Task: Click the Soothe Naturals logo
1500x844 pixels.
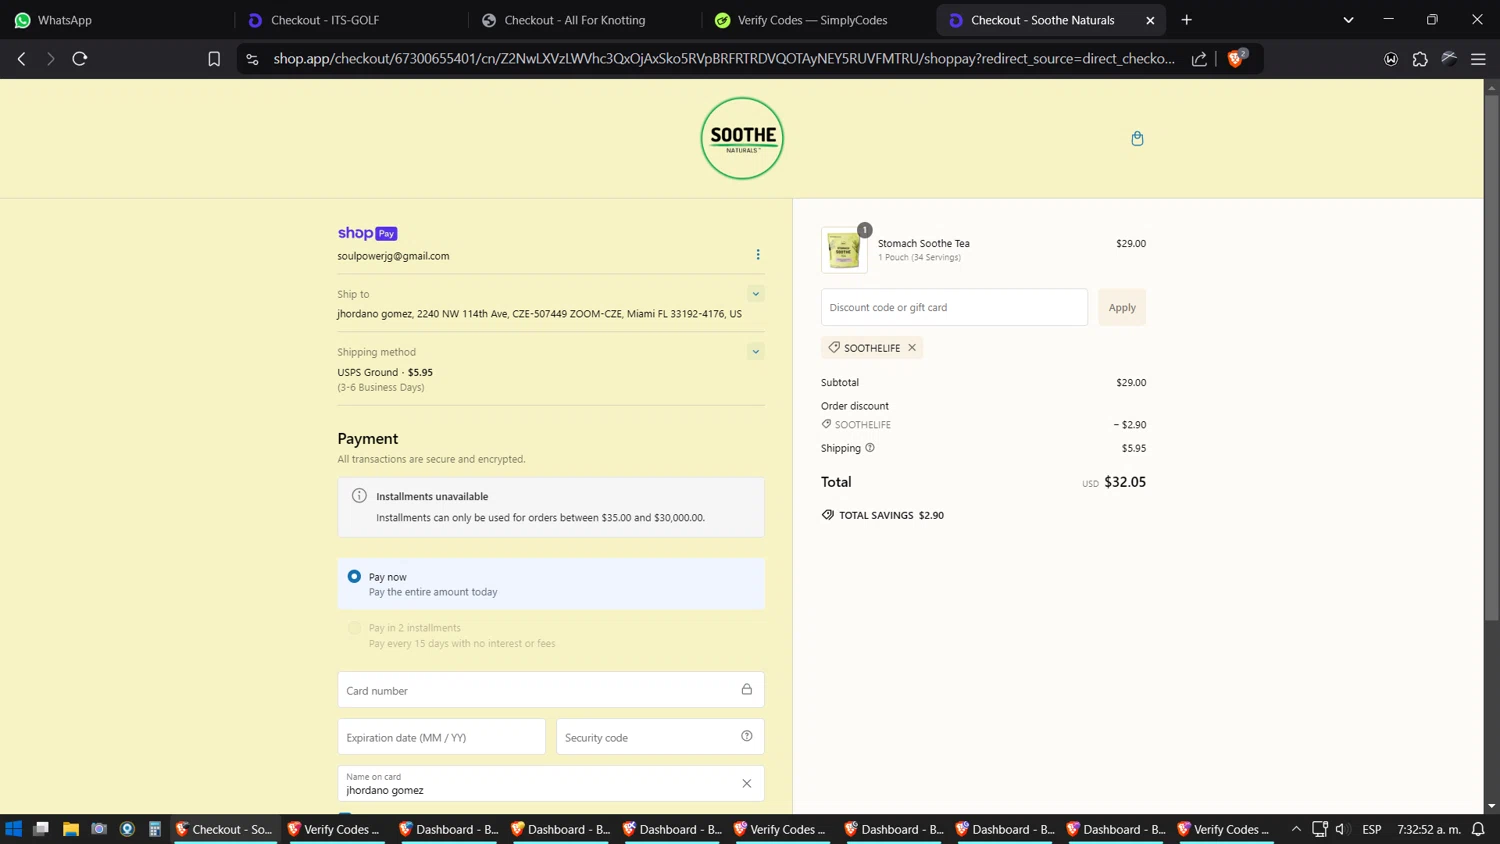Action: 742,138
